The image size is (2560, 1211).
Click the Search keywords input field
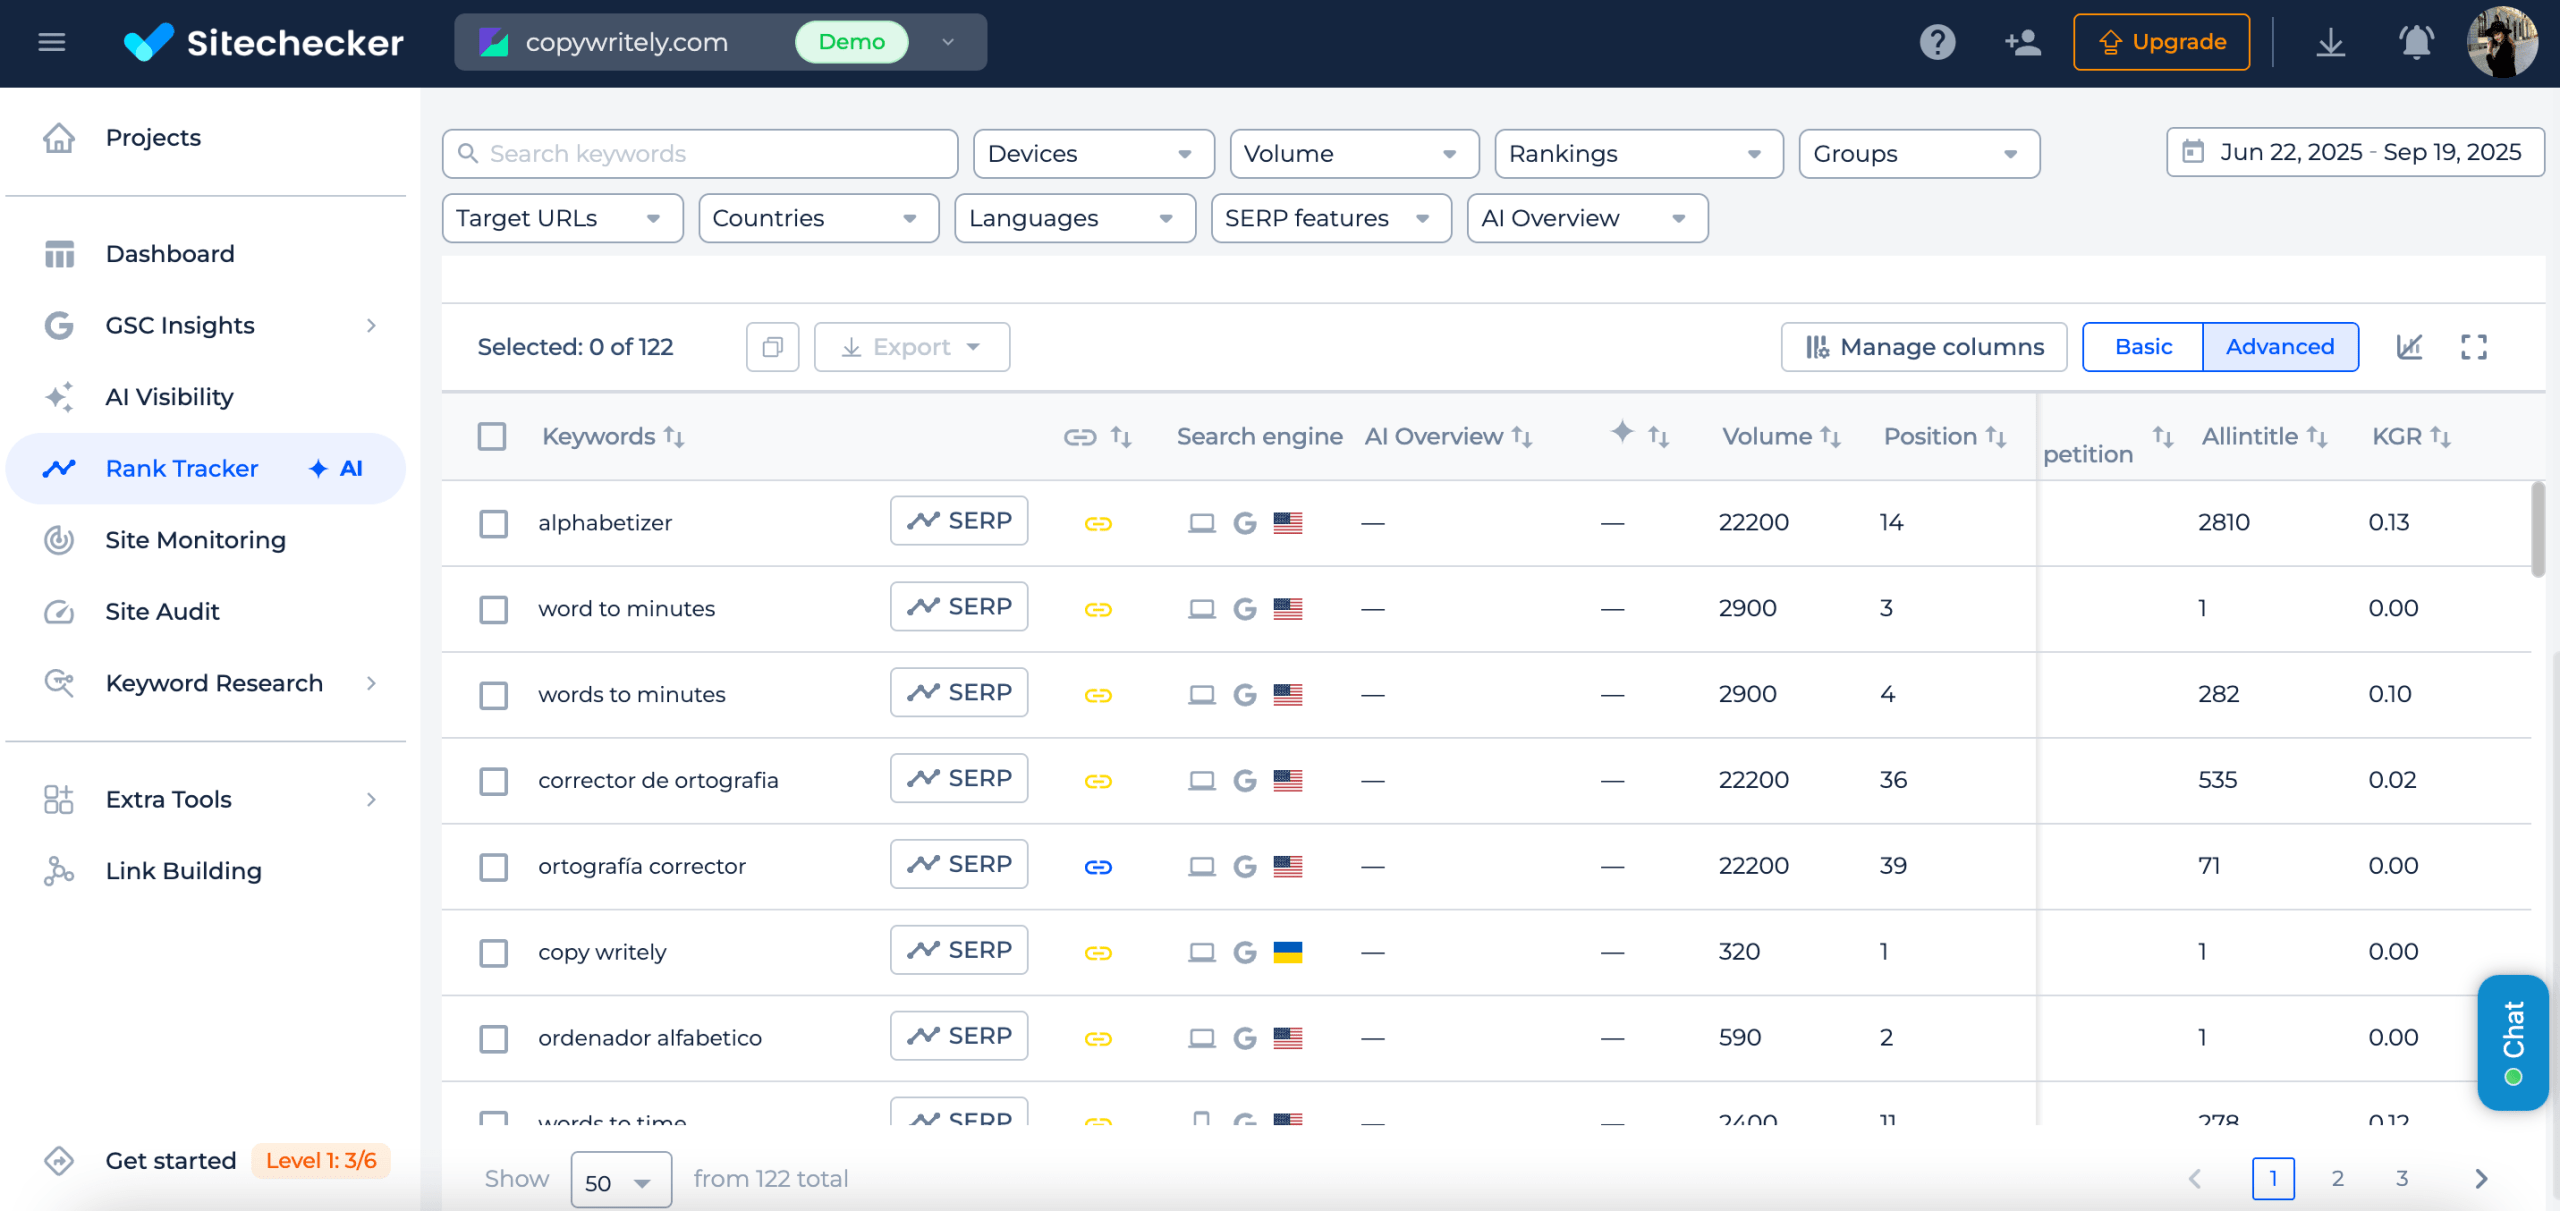(x=700, y=154)
